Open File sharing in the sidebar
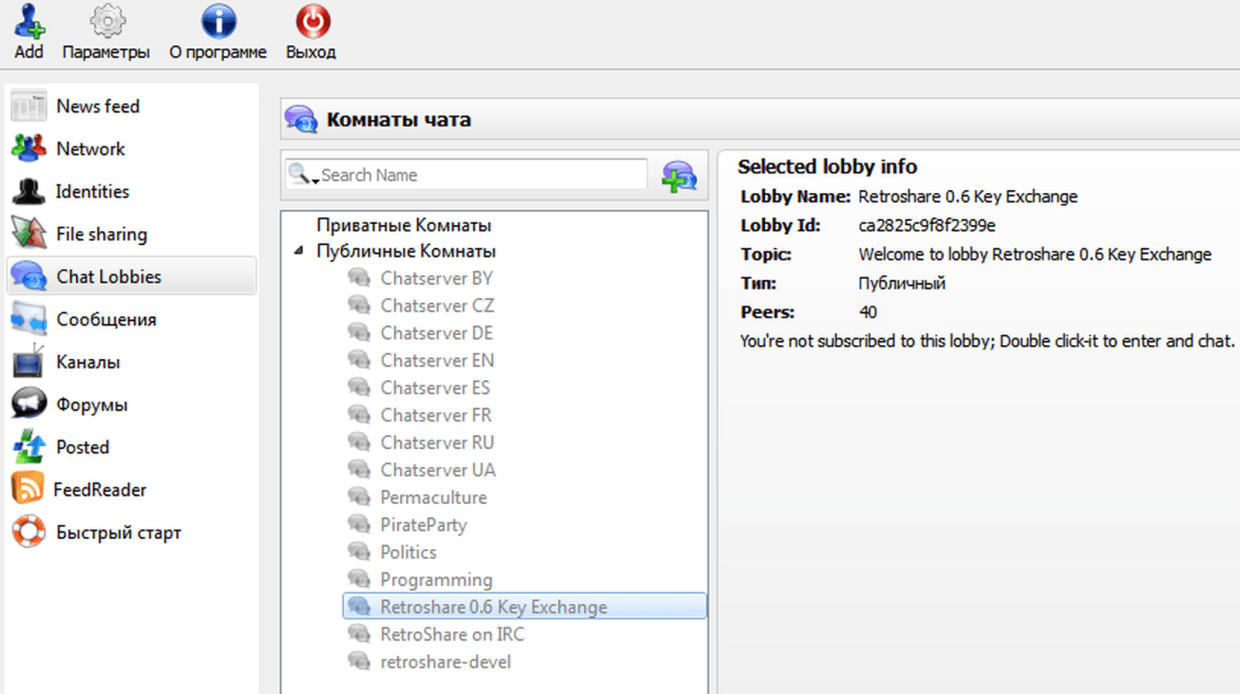1240x694 pixels. click(x=101, y=234)
